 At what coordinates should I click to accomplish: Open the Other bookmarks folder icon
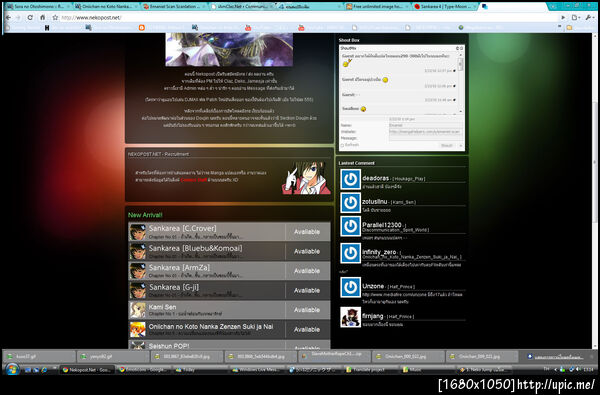click(569, 28)
